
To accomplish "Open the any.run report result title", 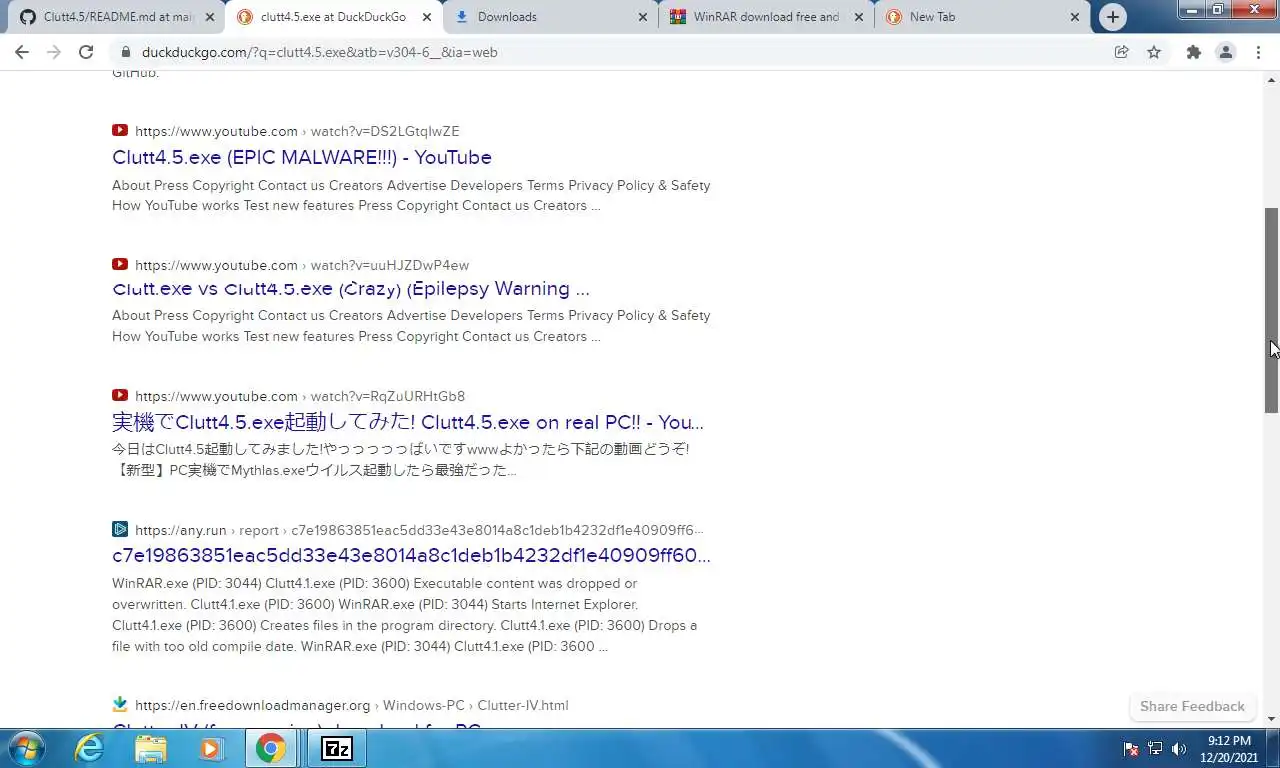I will click(411, 555).
